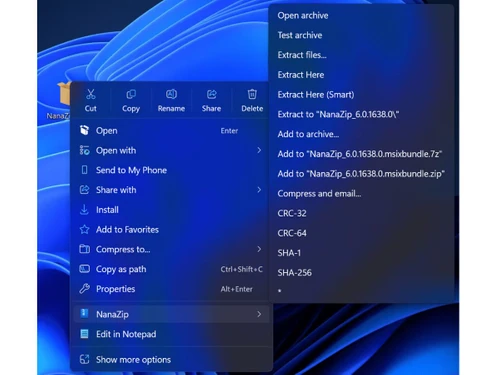Image resolution: width=500 pixels, height=375 pixels.
Task: Click the Copy as path icon
Action: (84, 269)
